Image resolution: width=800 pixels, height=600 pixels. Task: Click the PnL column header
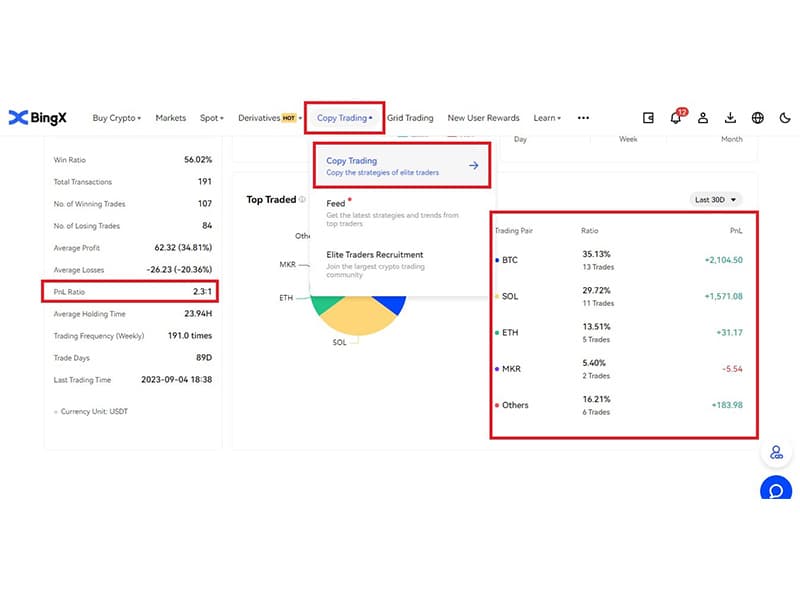click(x=736, y=231)
